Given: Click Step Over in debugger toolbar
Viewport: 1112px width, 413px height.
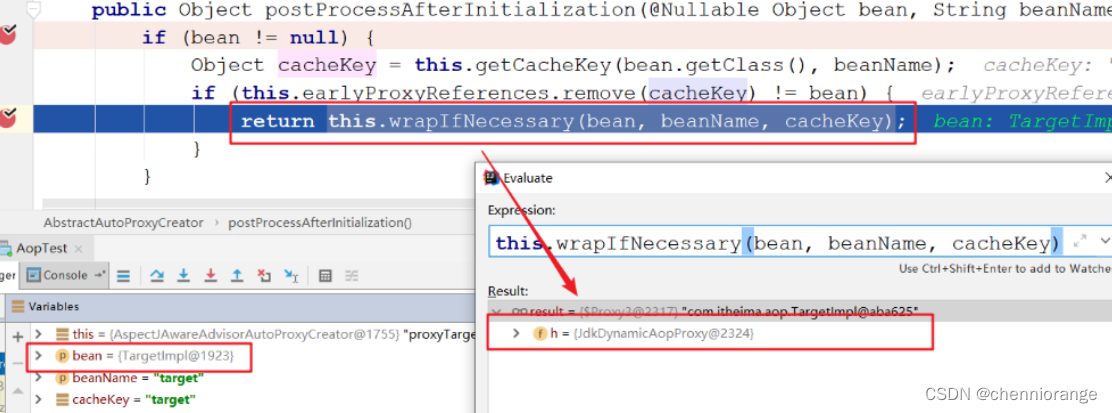Looking at the screenshot, I should (x=157, y=276).
